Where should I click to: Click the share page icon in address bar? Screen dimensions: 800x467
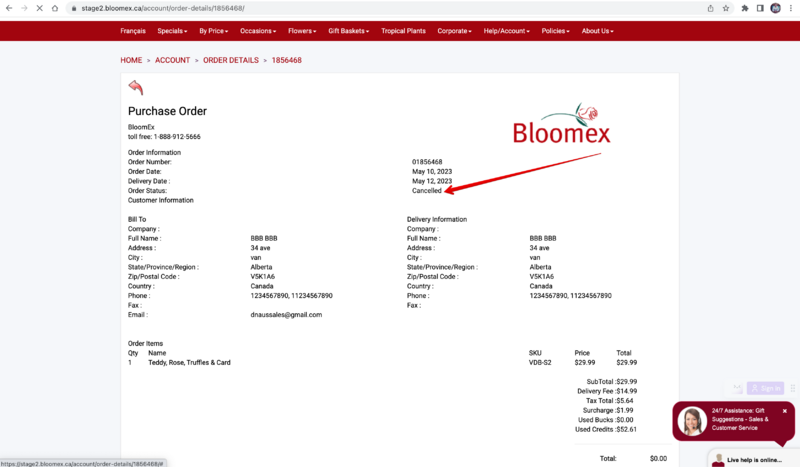[710, 8]
